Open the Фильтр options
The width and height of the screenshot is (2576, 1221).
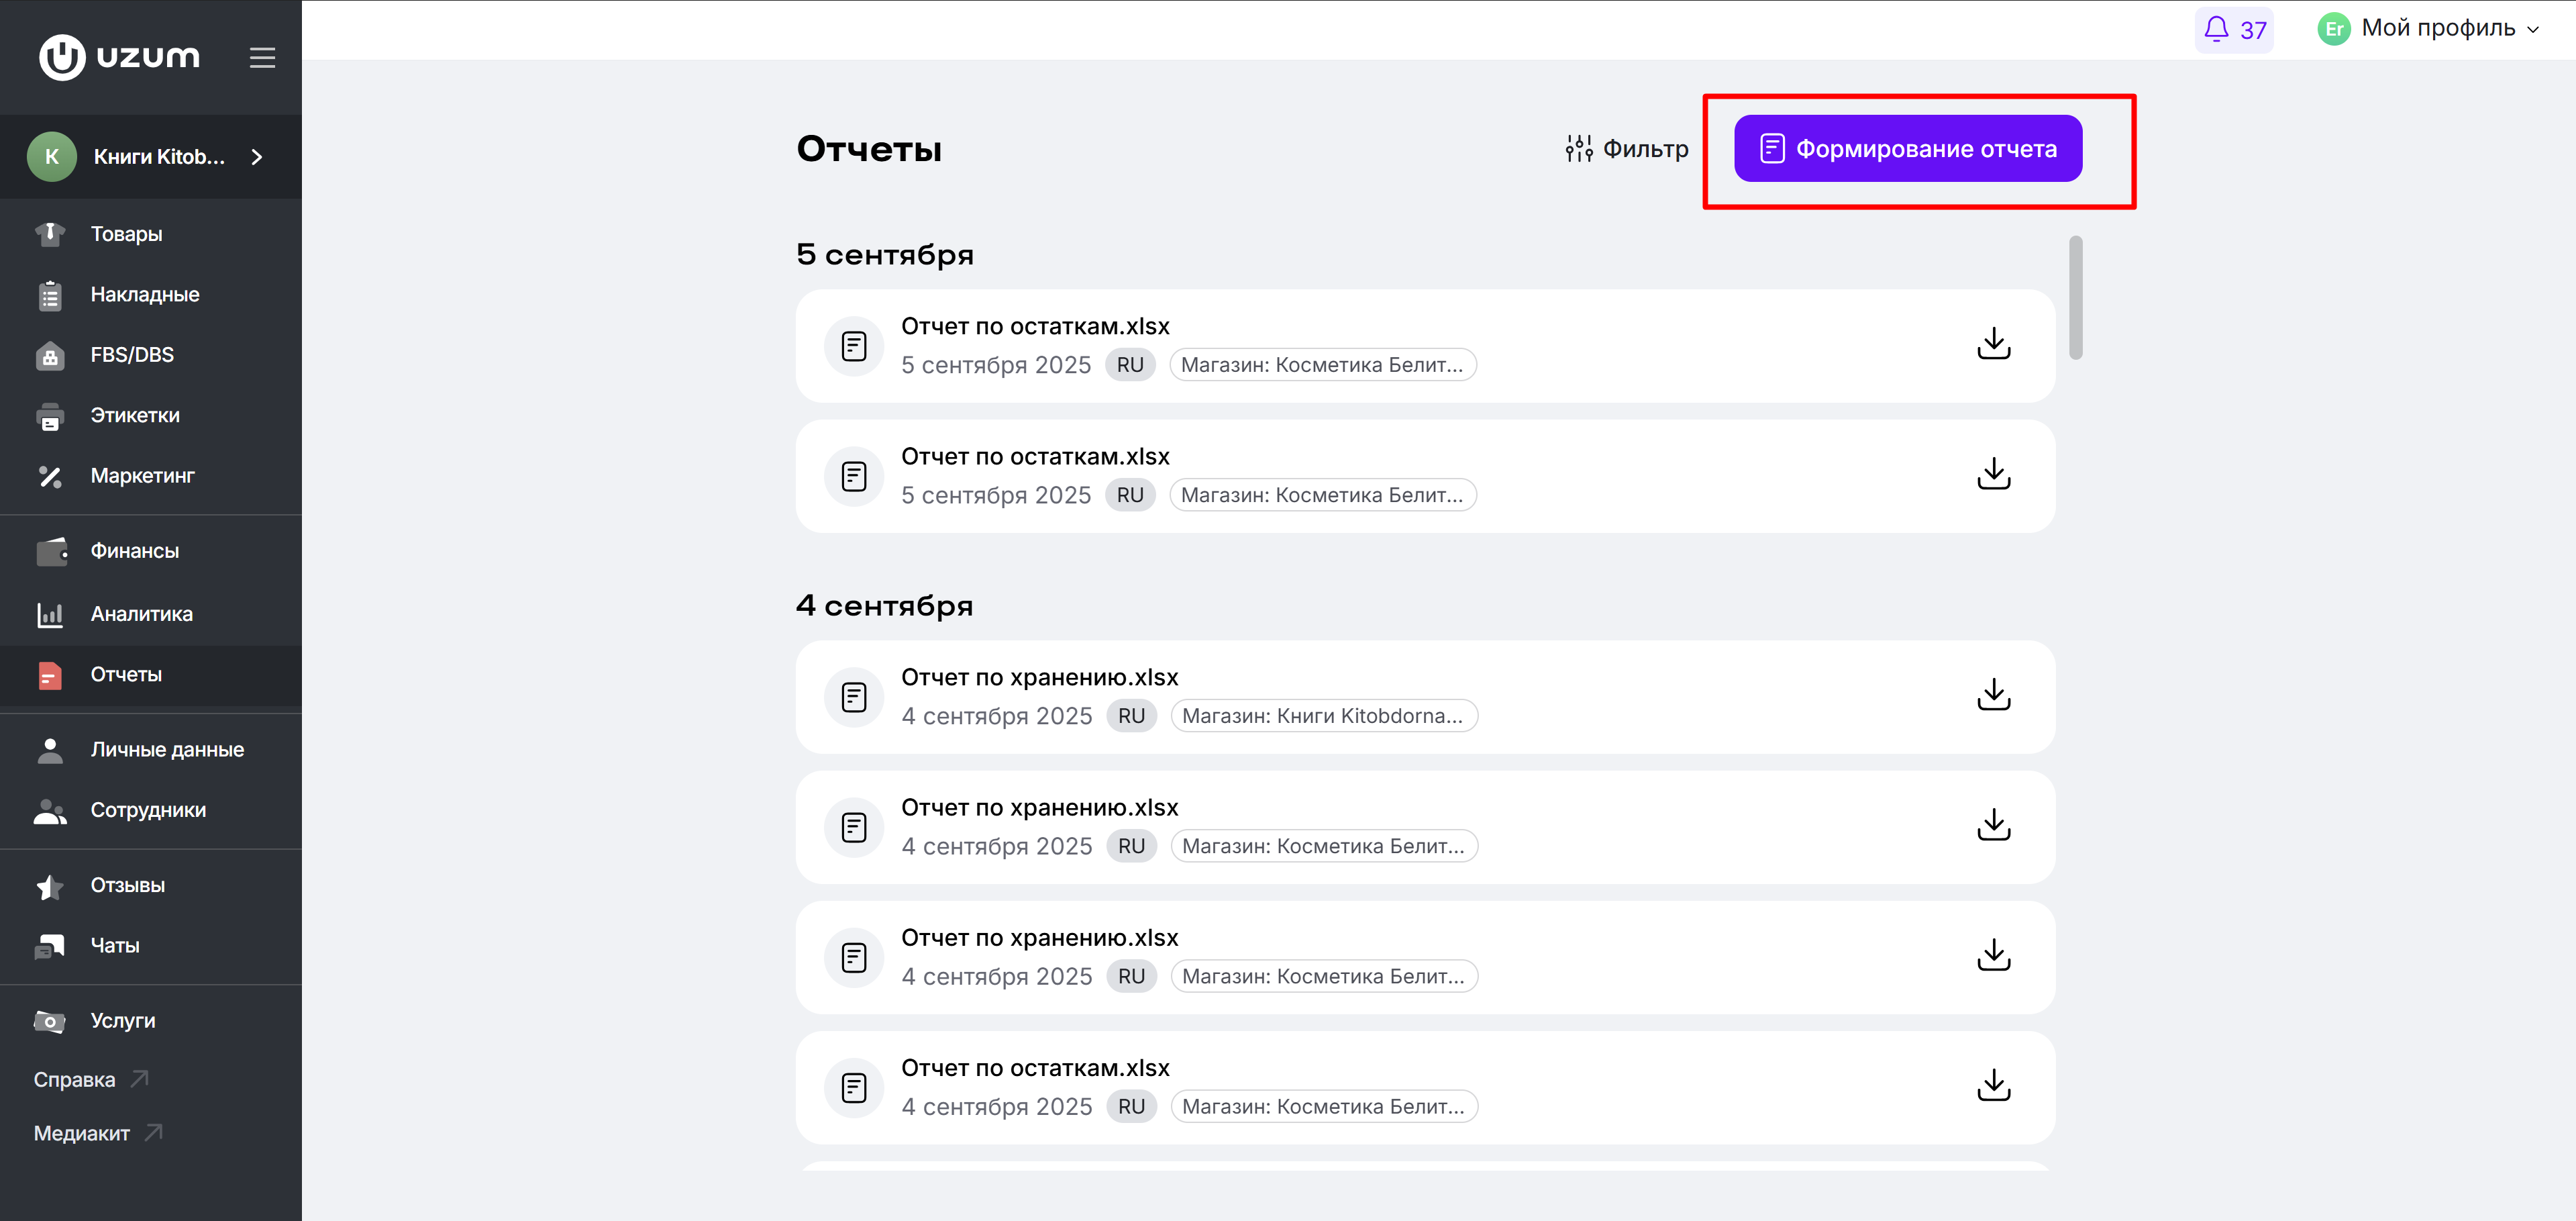(x=1627, y=149)
